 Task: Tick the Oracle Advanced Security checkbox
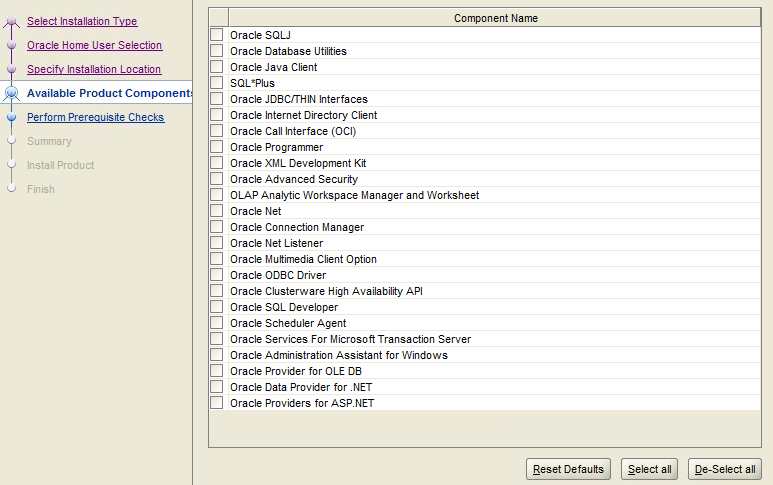coord(216,179)
